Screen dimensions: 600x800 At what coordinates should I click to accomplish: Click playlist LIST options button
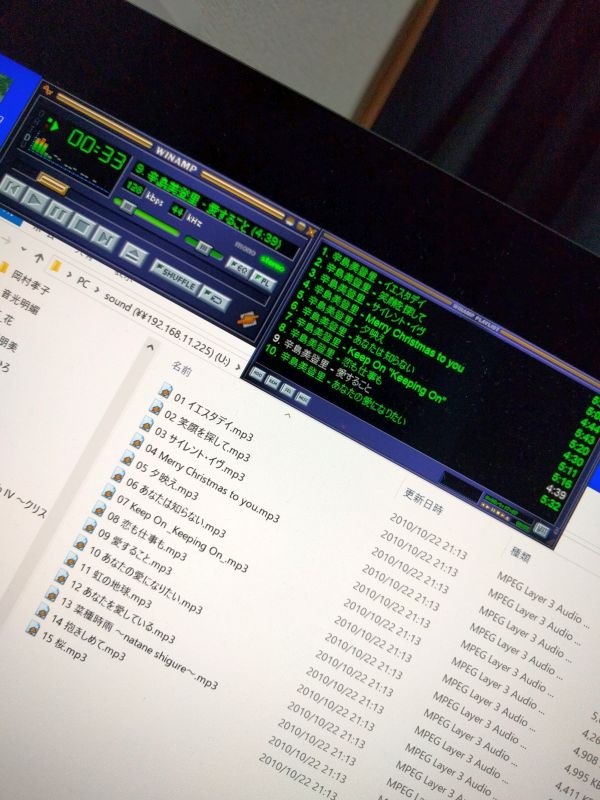(x=542, y=531)
